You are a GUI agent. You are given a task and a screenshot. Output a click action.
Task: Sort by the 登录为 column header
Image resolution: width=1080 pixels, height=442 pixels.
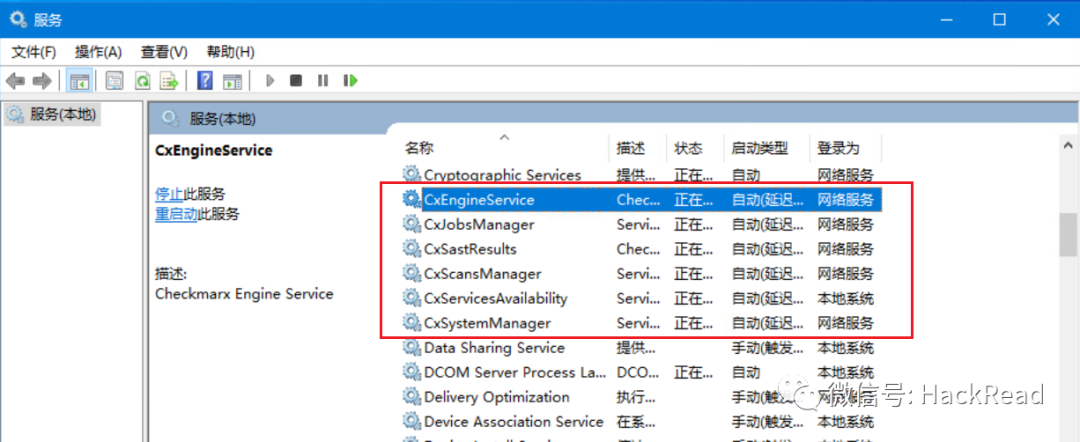[838, 148]
